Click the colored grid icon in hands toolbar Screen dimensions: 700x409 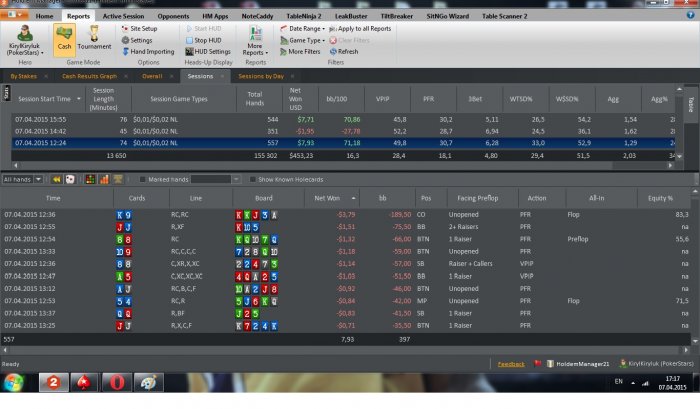[x=90, y=179]
